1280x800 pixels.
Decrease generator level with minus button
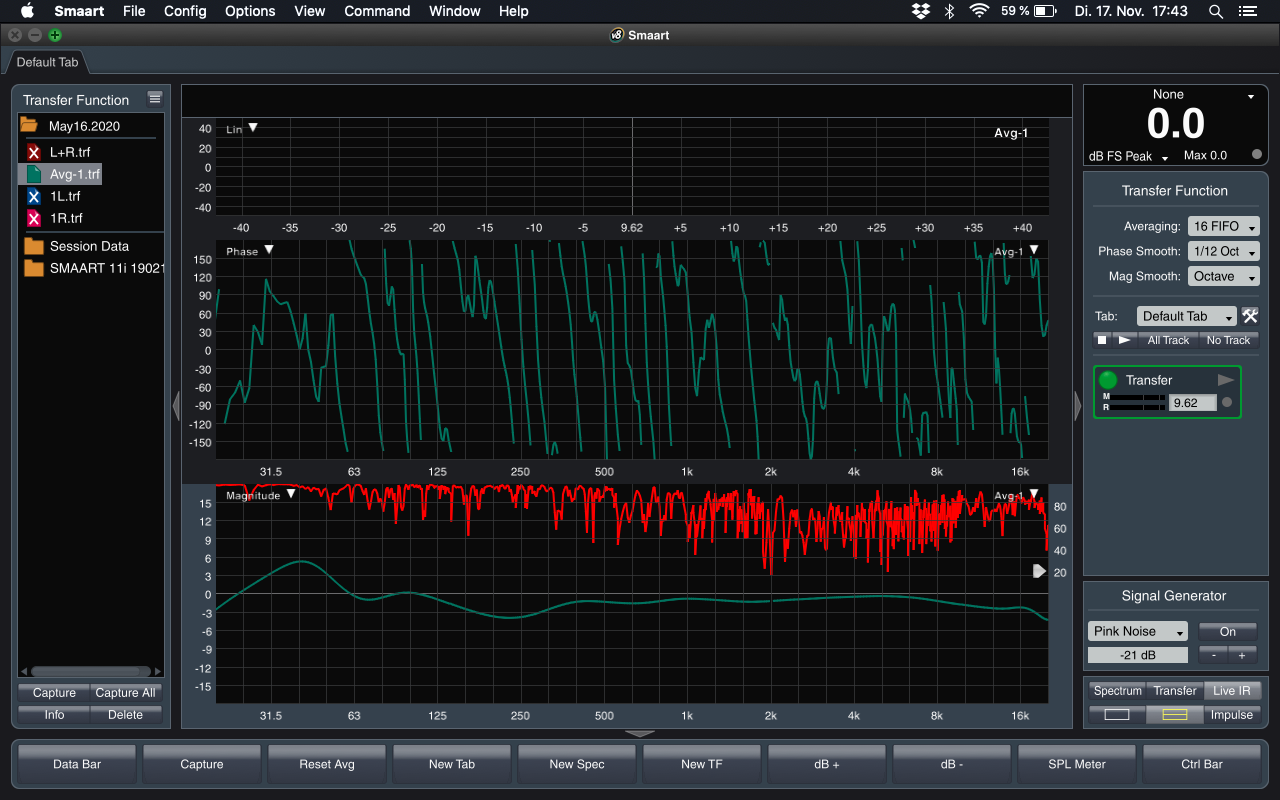[x=1213, y=656]
